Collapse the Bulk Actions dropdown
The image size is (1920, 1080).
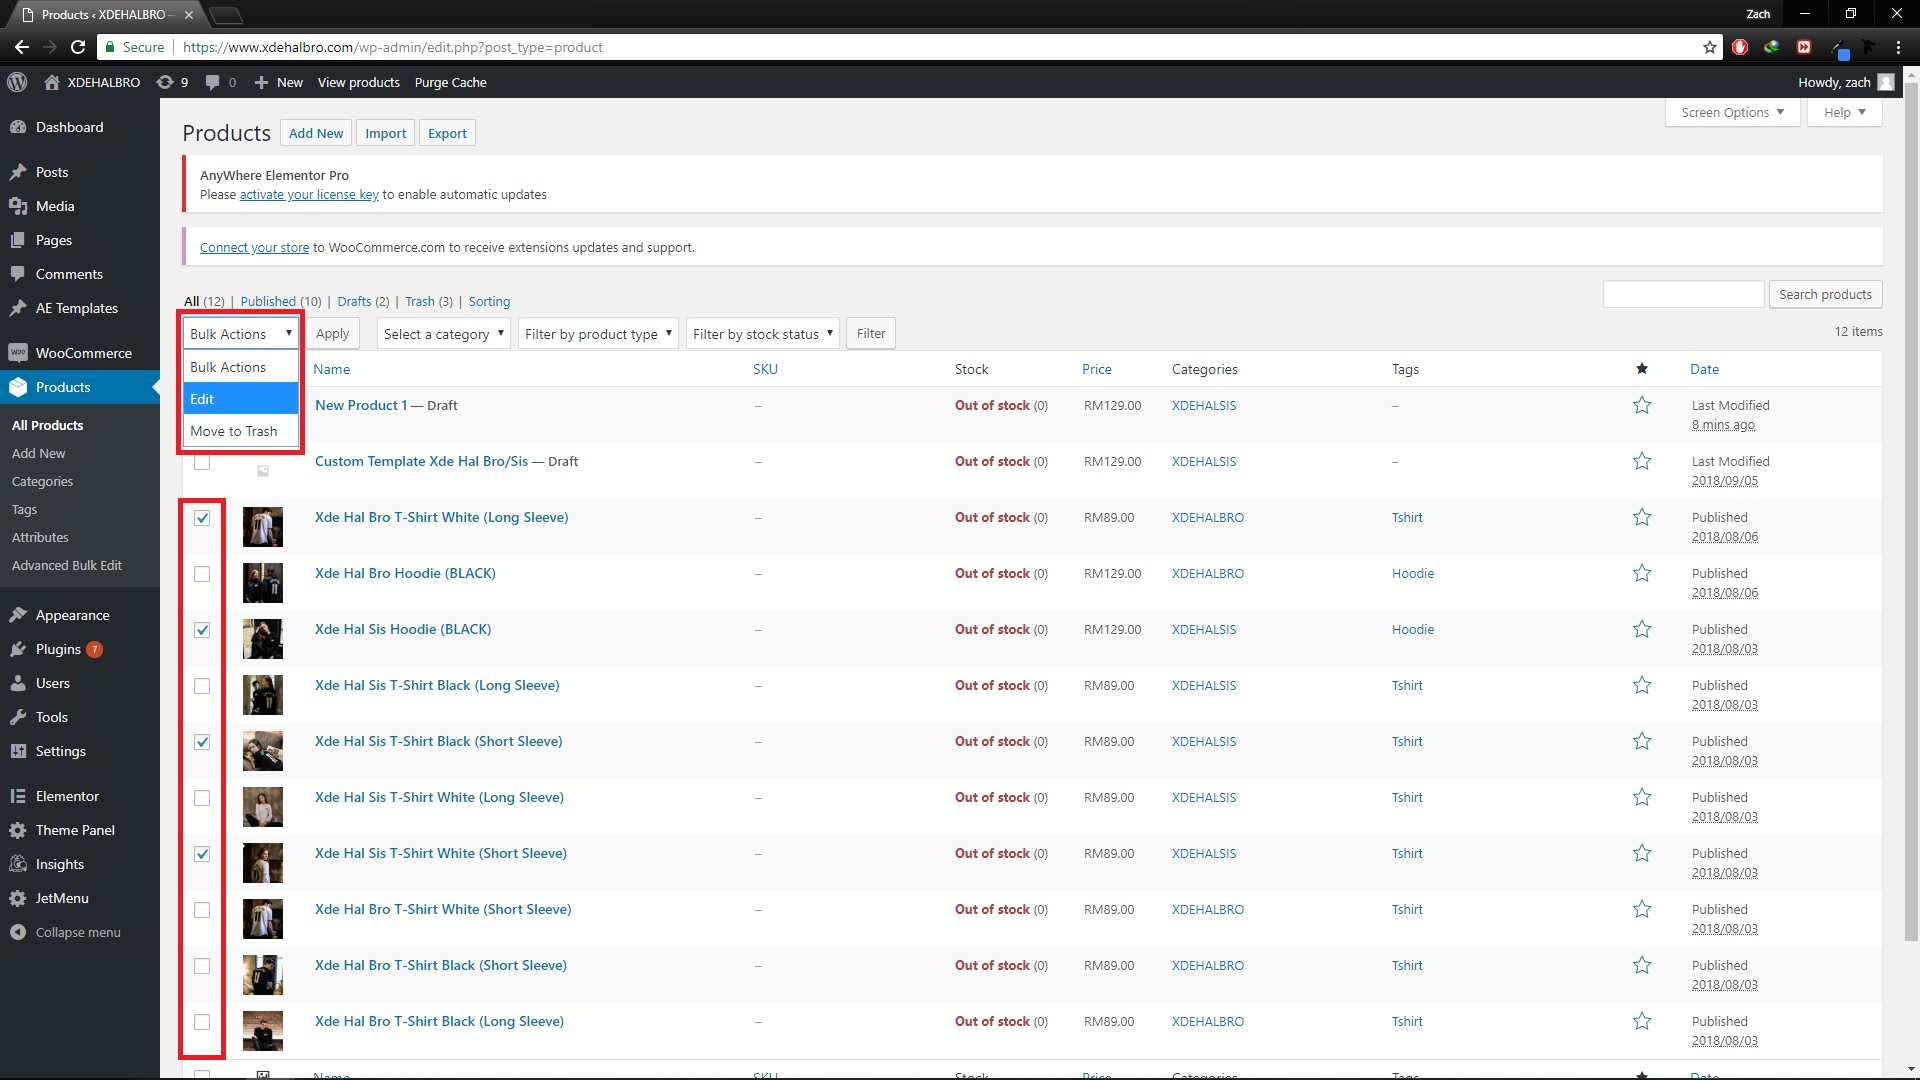241,334
